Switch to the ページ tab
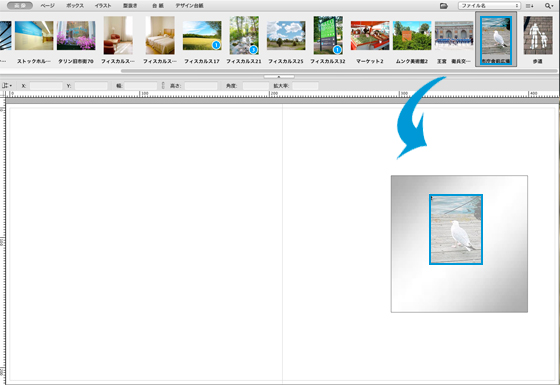560x385 pixels. (x=47, y=6)
